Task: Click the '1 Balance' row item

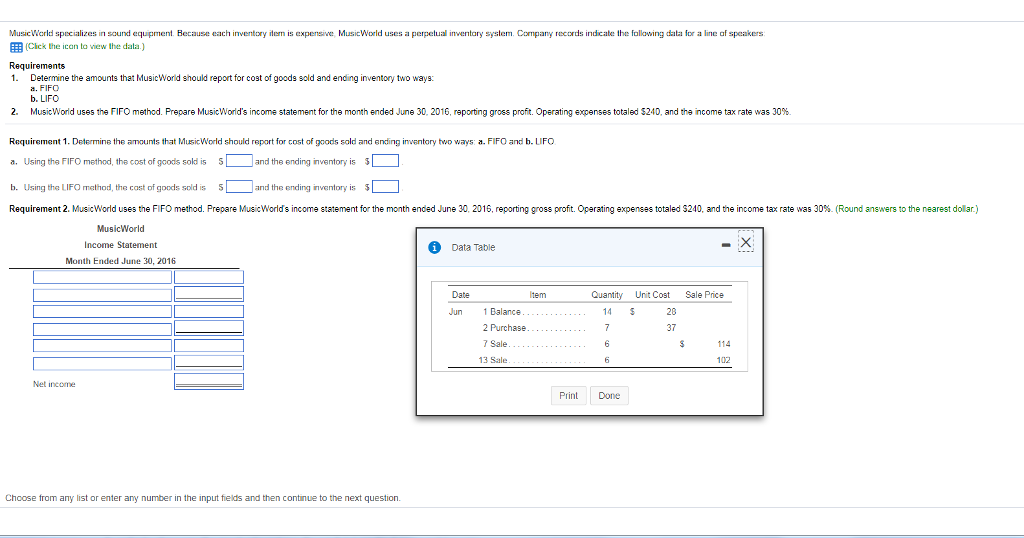Action: pyautogui.click(x=502, y=312)
